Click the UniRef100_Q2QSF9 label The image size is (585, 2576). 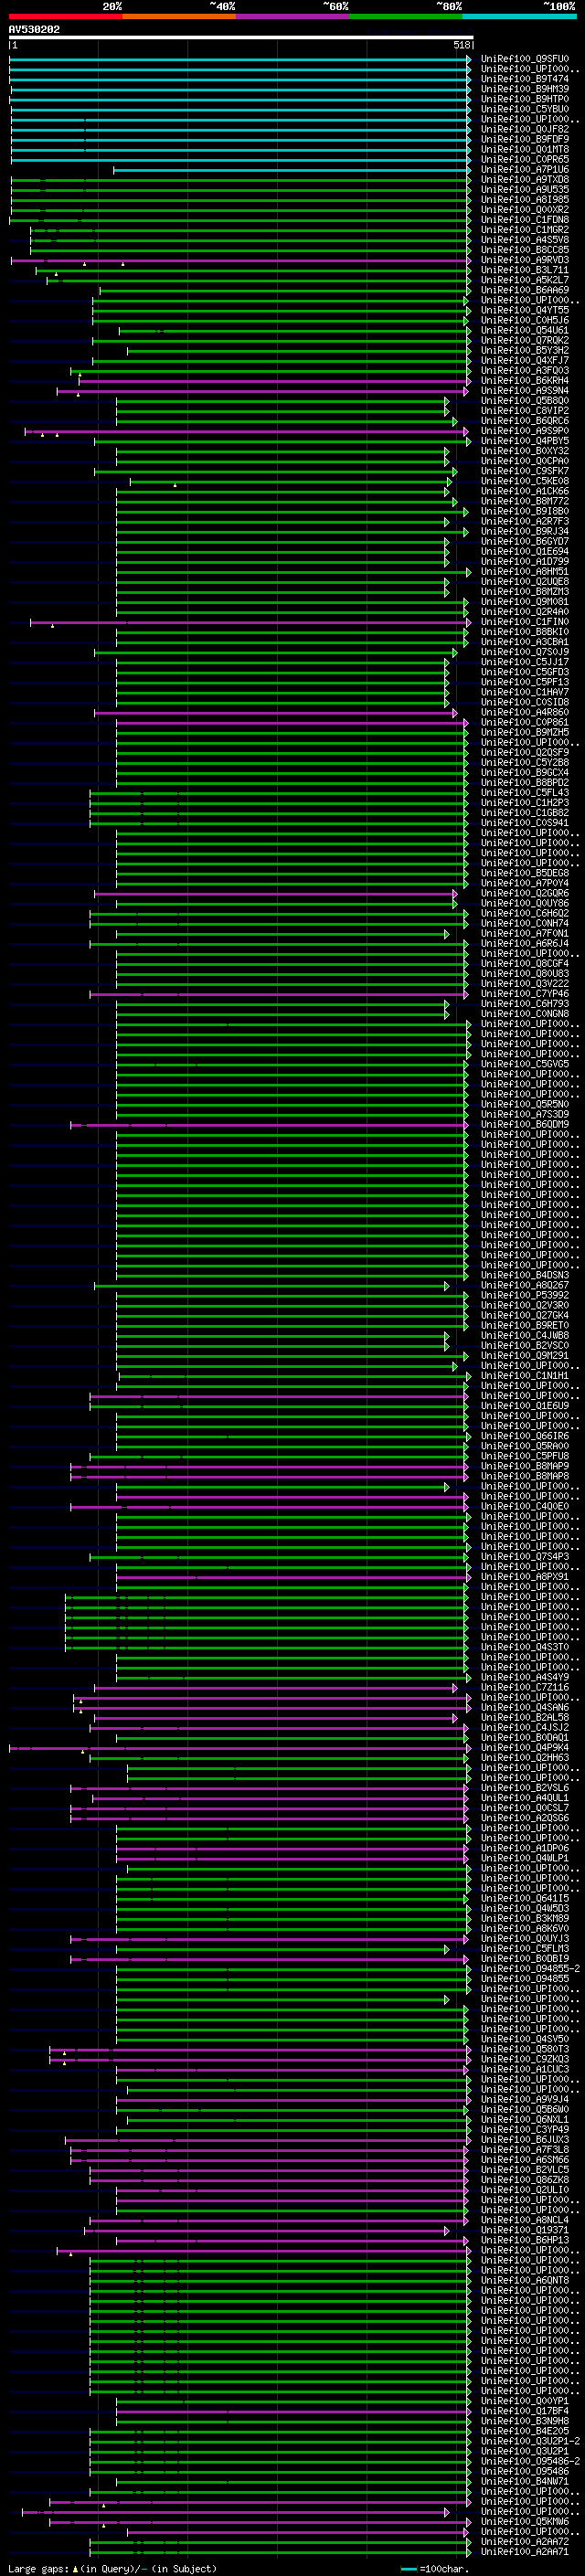coord(525,752)
